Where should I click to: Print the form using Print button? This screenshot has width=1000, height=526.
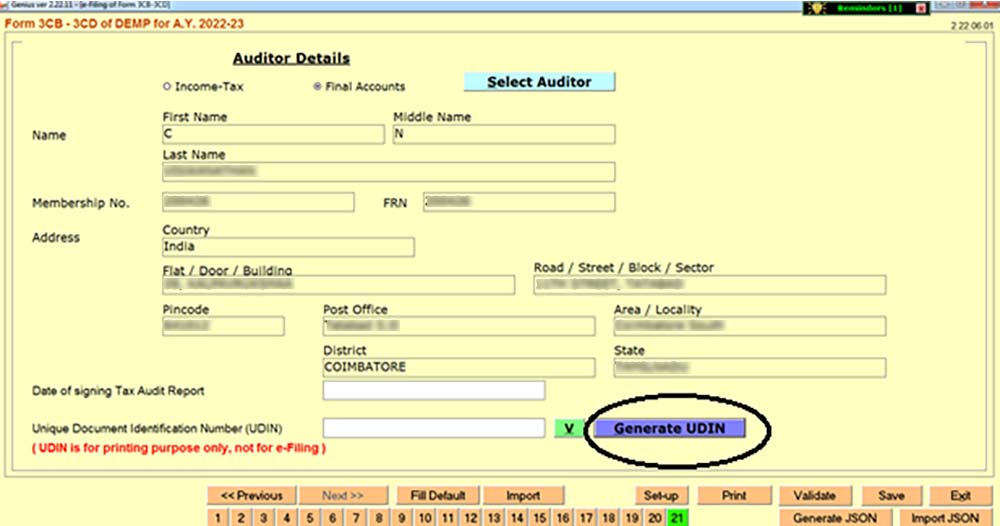734,496
